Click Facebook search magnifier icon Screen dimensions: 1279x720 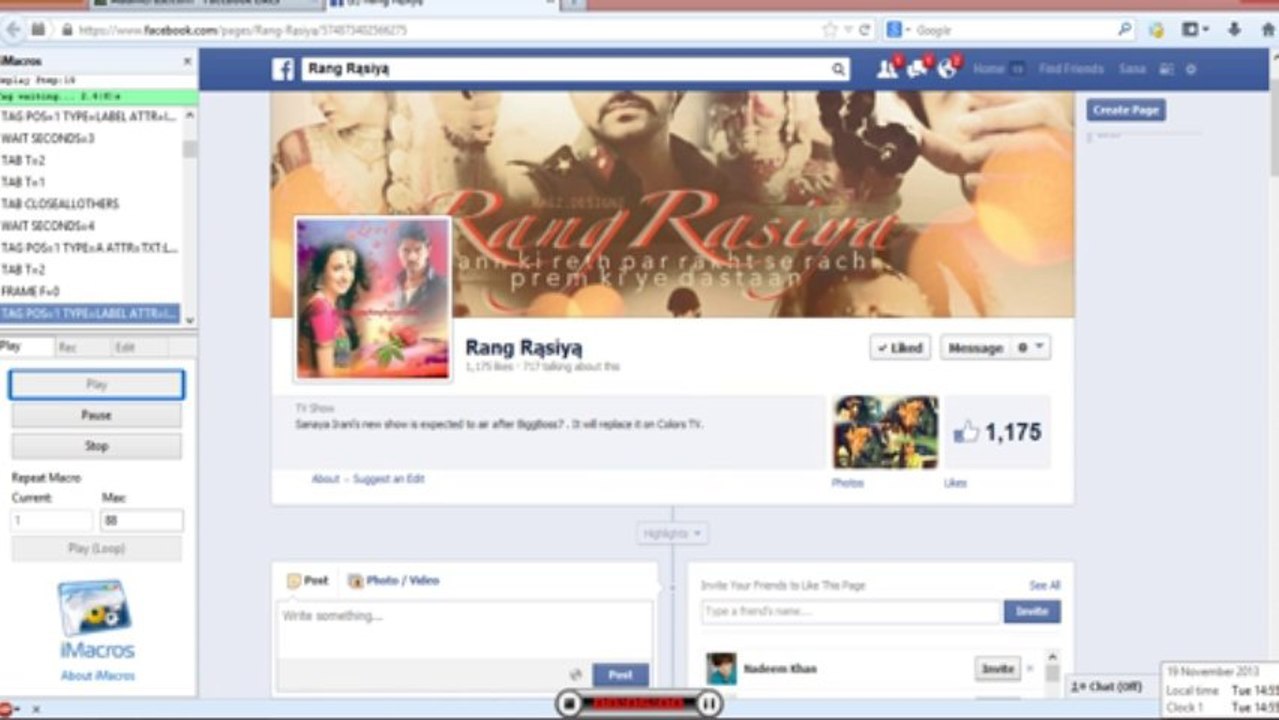coord(838,69)
